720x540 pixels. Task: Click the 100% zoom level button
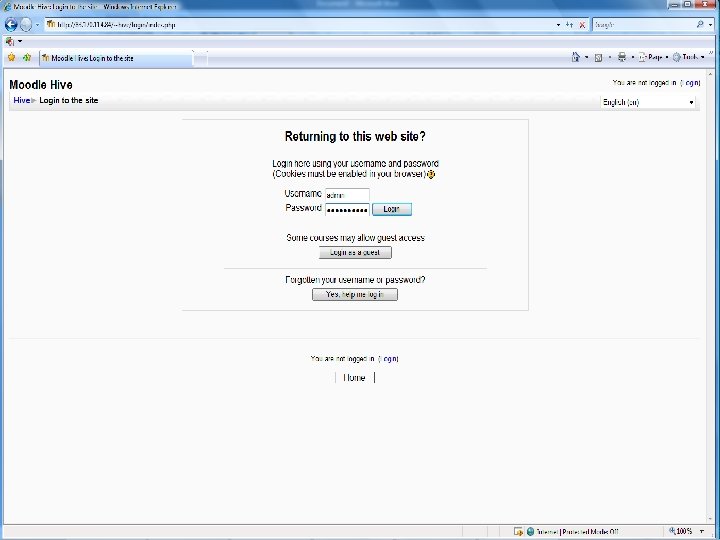[x=681, y=531]
